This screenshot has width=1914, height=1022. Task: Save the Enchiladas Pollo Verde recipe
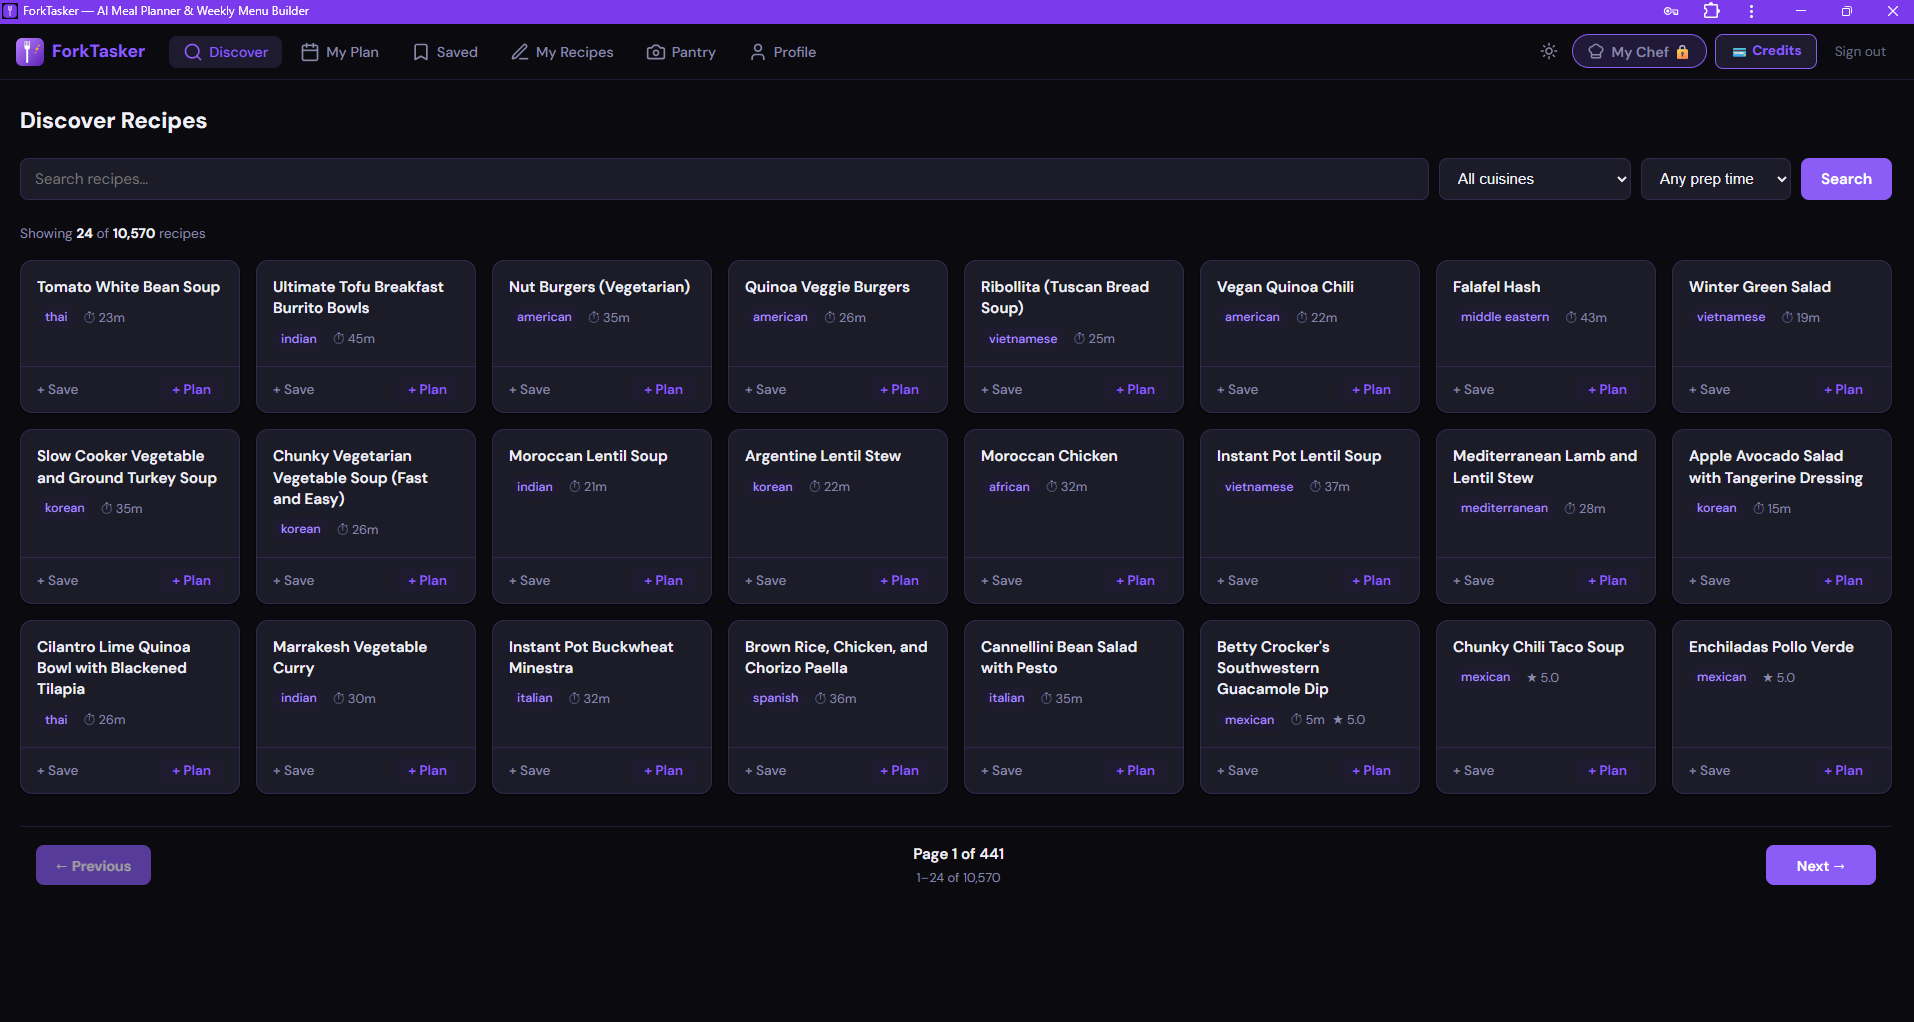coord(1710,770)
